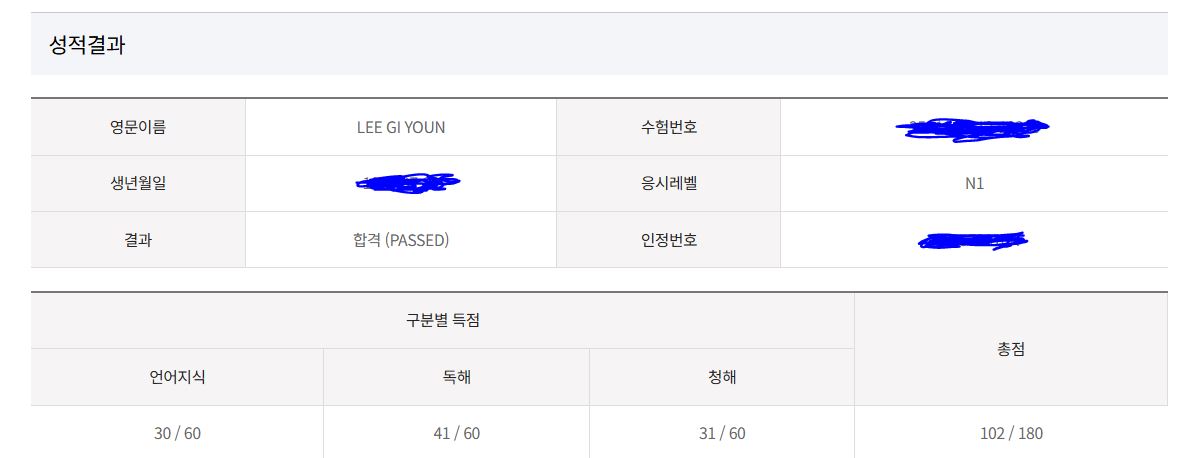1178x458 pixels.
Task: Click the 성적결과 section heading
Action: [87, 45]
